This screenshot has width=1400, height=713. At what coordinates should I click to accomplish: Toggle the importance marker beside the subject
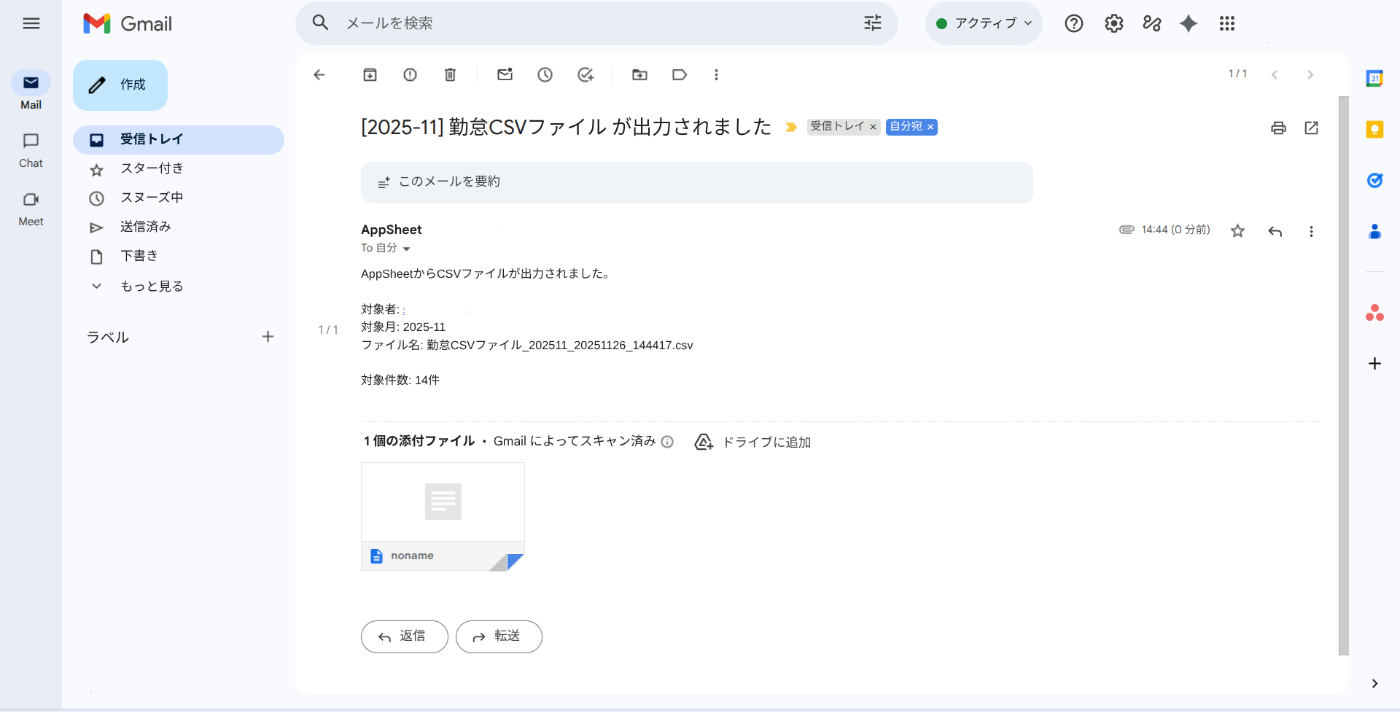pos(791,127)
